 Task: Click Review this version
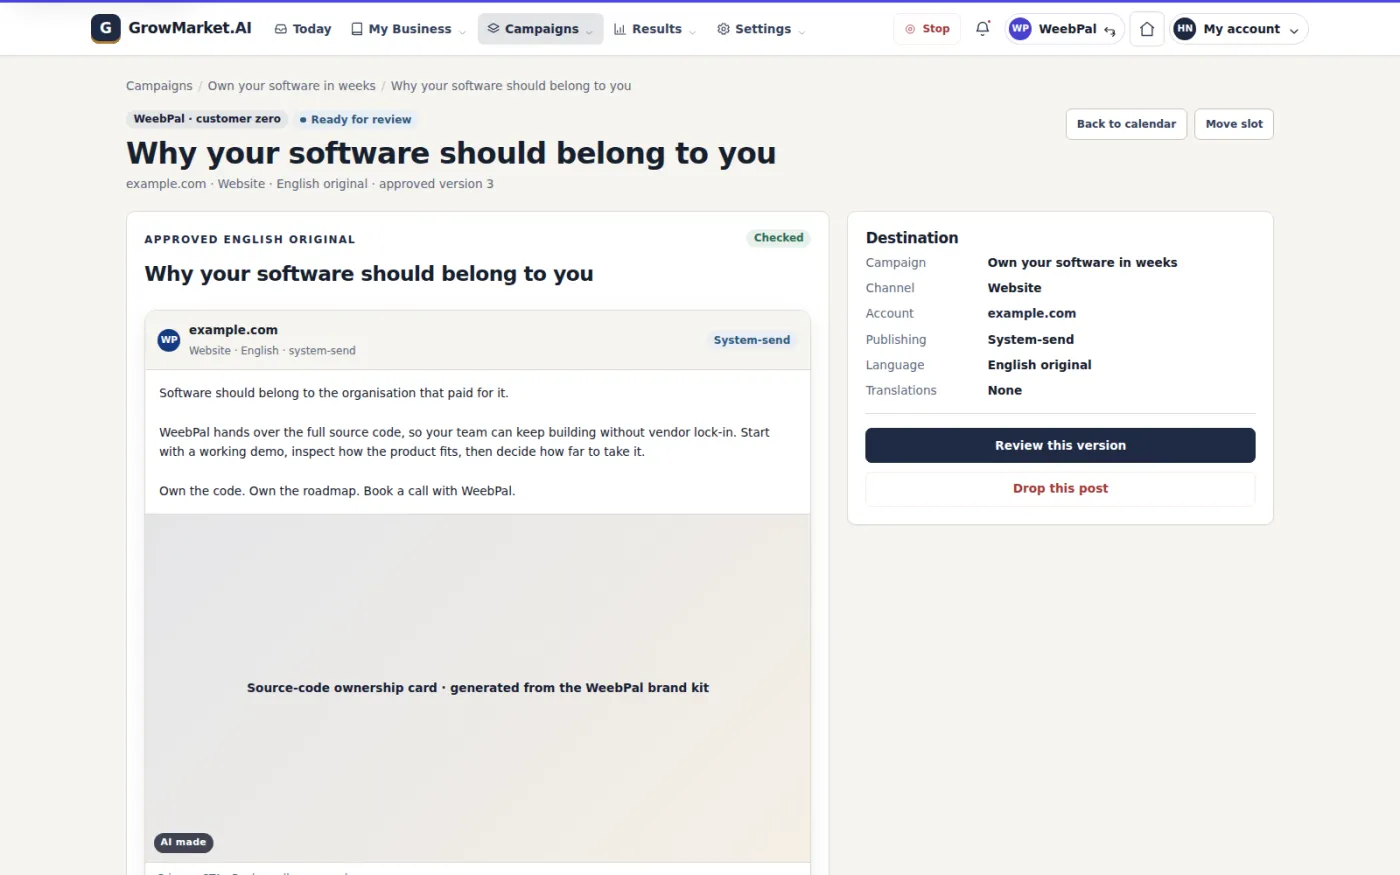1060,445
